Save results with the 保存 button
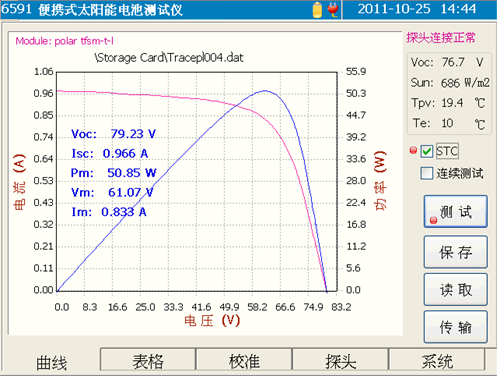Viewport: 500px width, 376px height. 456,252
